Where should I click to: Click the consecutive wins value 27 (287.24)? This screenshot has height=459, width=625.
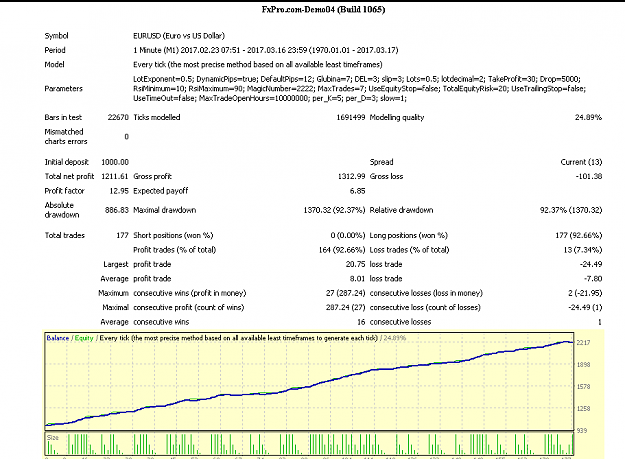[345, 293]
